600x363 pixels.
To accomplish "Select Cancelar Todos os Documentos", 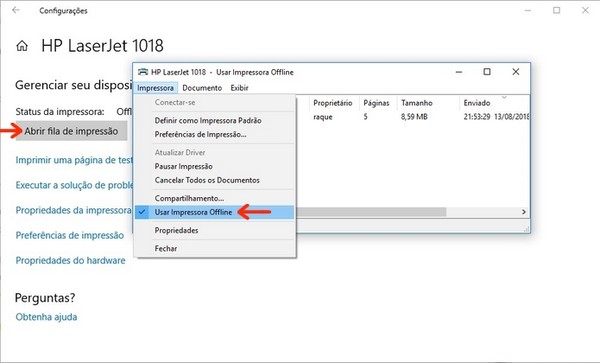I will 207,180.
